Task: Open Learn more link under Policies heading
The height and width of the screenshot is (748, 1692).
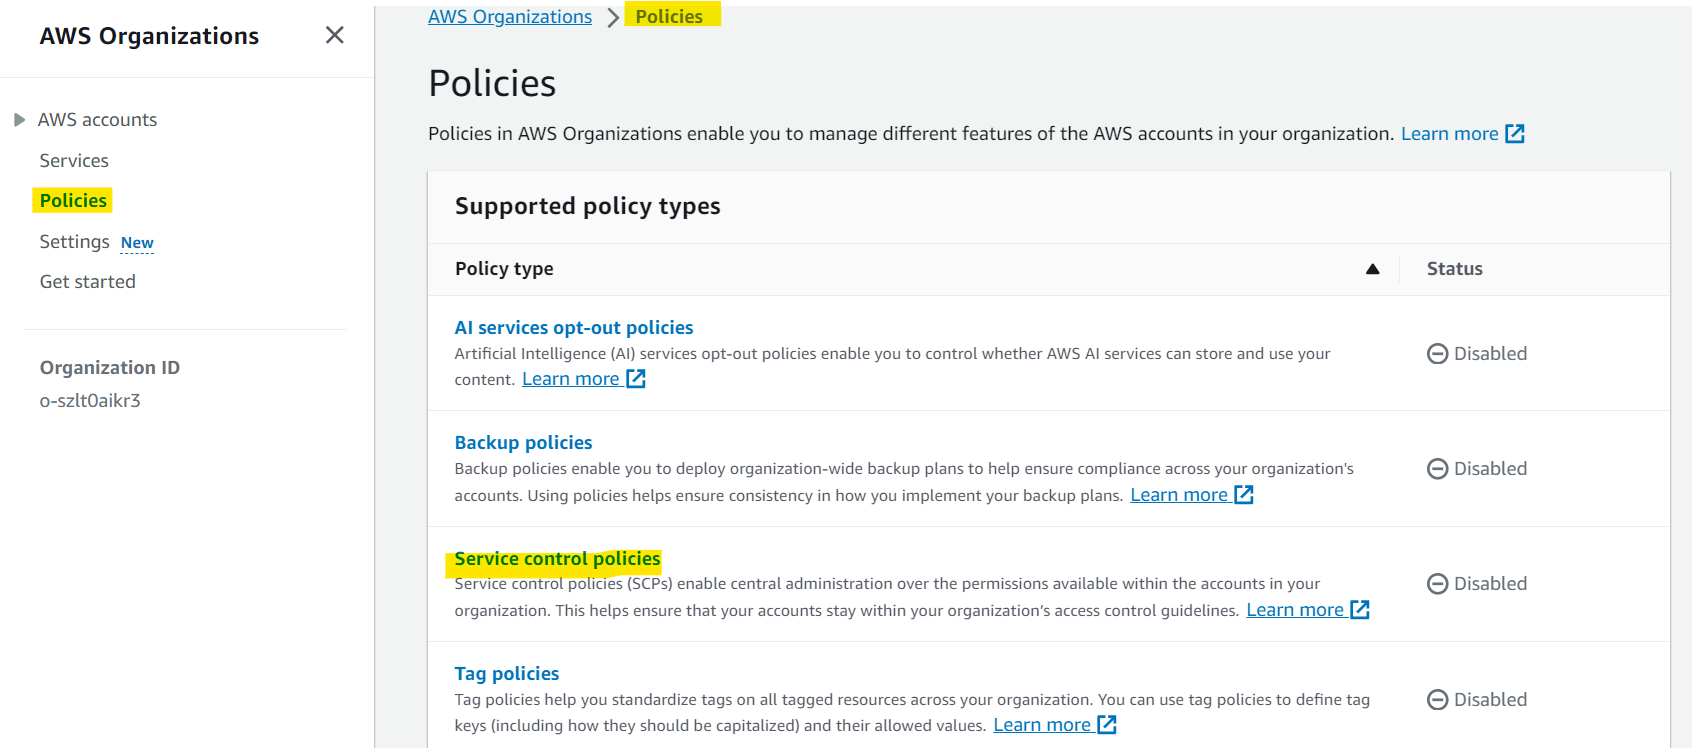Action: click(1449, 134)
